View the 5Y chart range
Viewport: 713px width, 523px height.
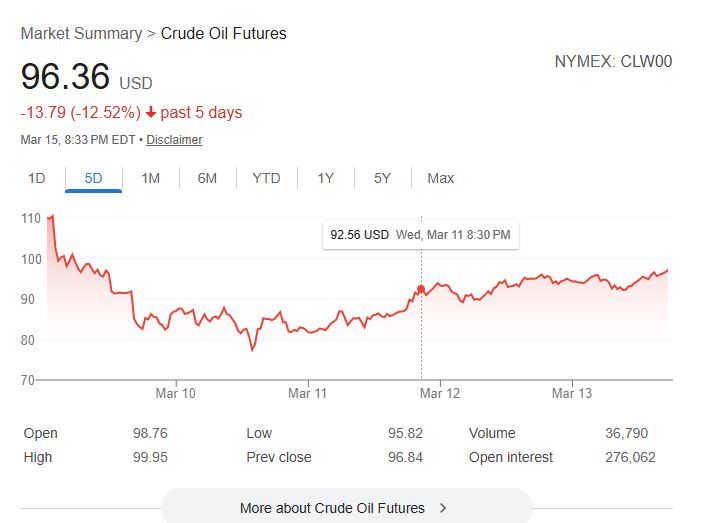(382, 178)
